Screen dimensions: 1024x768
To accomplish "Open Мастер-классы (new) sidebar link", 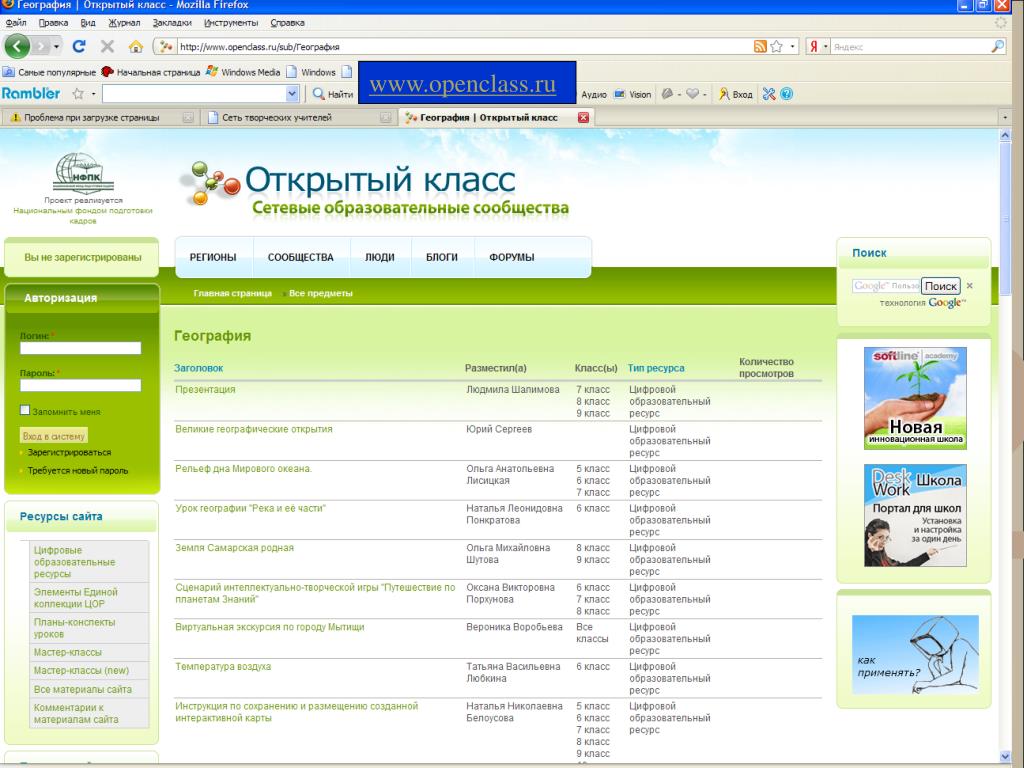I will click(x=82, y=670).
